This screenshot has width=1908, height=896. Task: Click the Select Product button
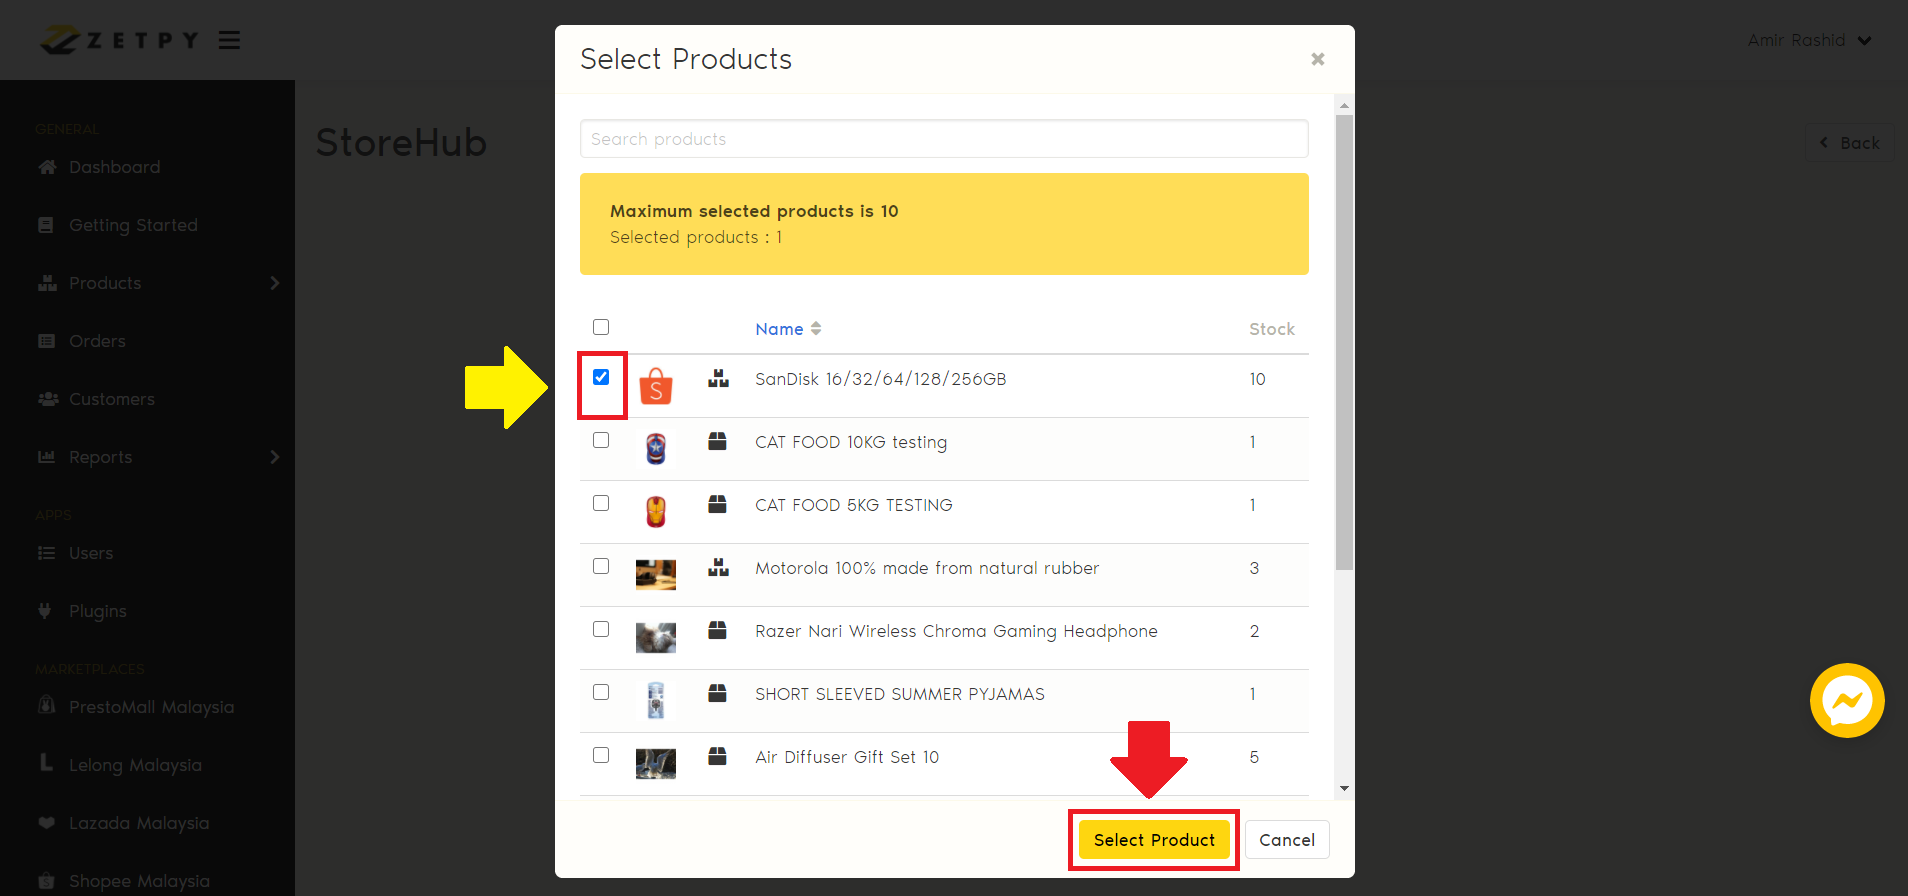pyautogui.click(x=1154, y=840)
